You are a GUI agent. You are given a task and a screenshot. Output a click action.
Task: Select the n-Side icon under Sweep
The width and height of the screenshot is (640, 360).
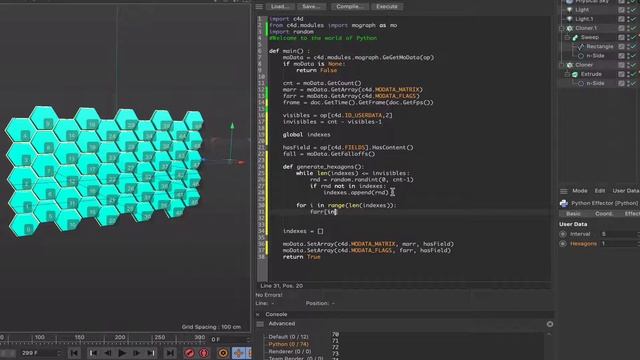tap(581, 56)
